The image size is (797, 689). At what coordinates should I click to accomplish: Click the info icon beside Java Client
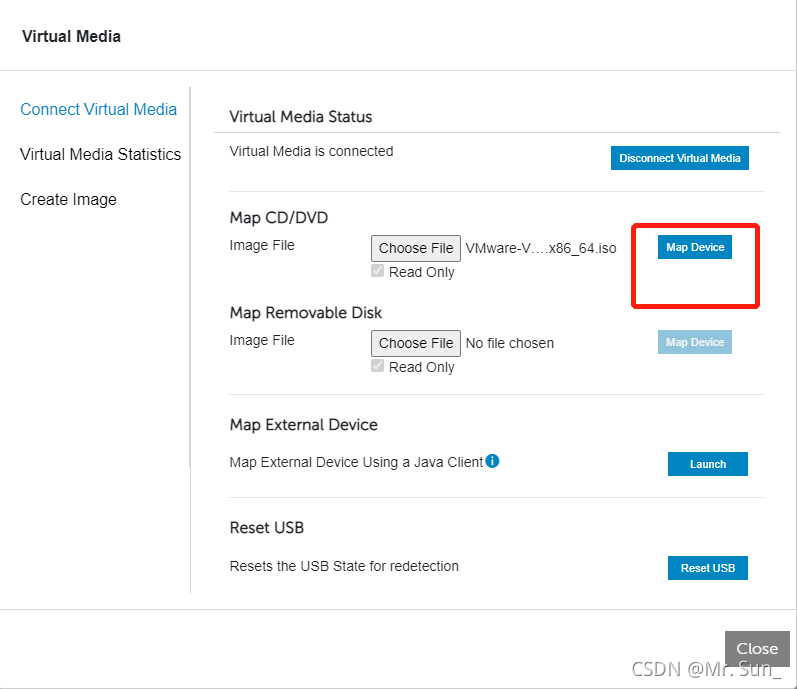pyautogui.click(x=492, y=461)
